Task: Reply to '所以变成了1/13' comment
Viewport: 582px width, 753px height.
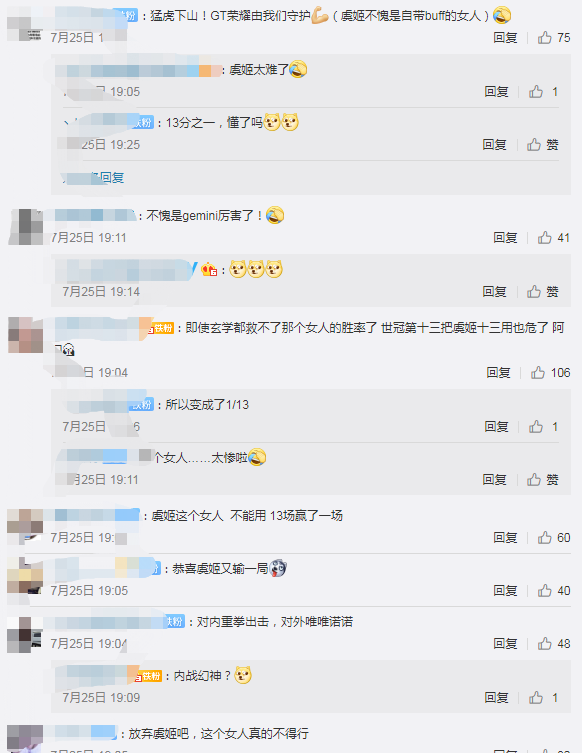Action: coord(497,426)
